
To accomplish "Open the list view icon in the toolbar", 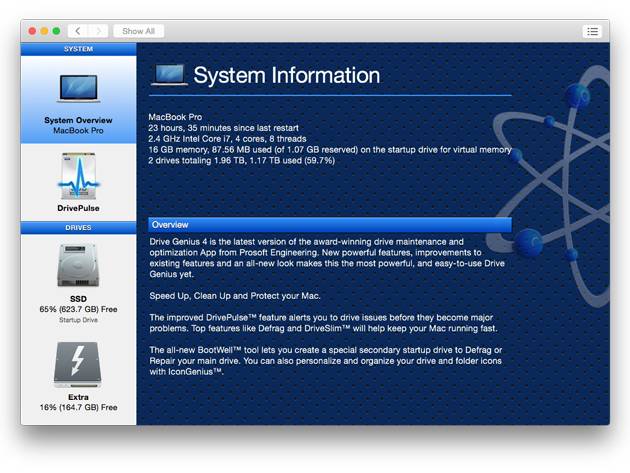I will [x=592, y=31].
